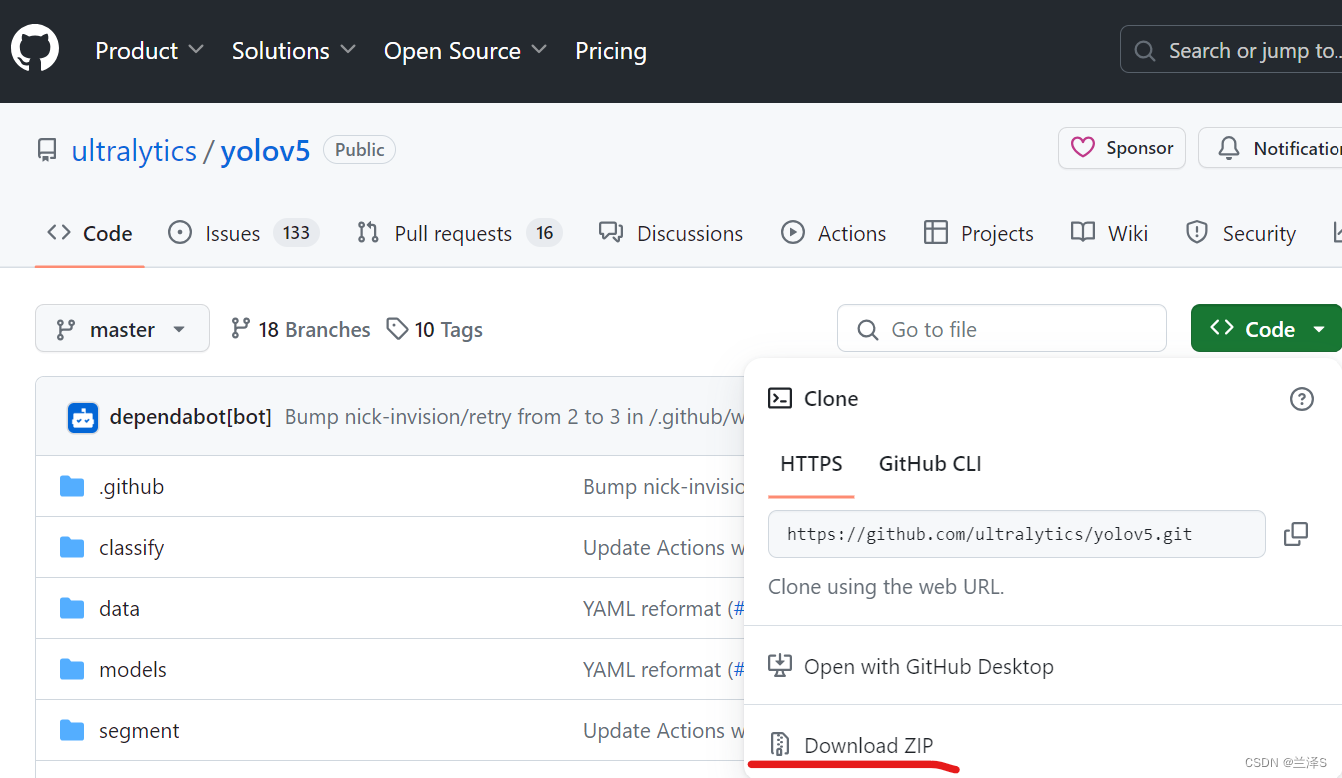Open the models folder
The image size is (1342, 778).
coord(133,670)
